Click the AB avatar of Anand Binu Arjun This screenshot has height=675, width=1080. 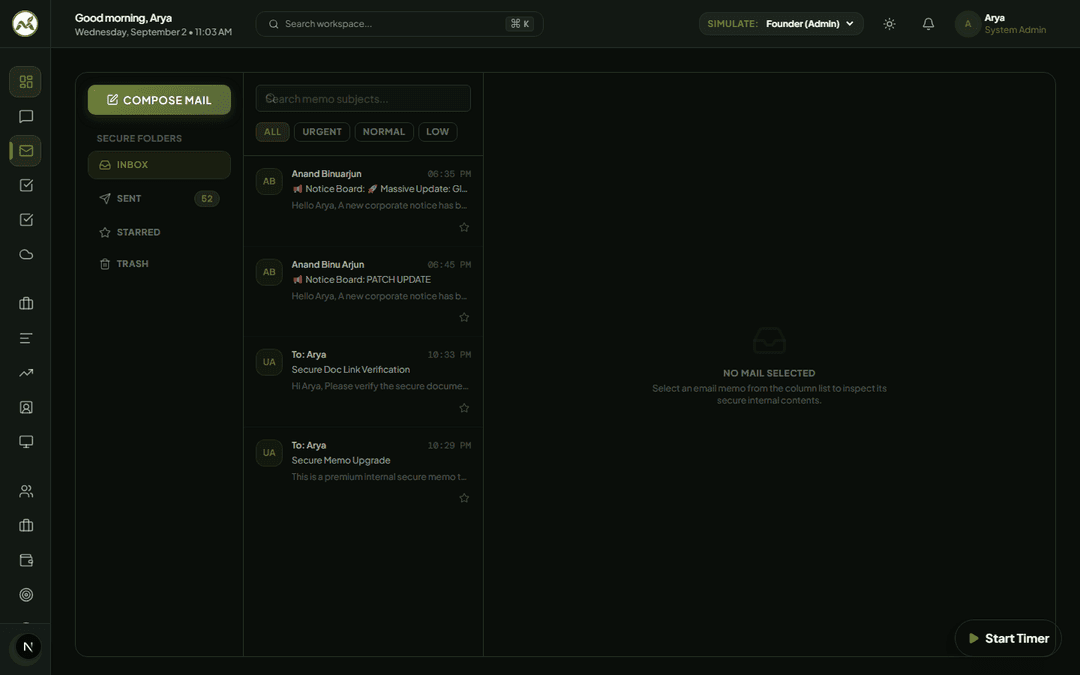click(x=269, y=272)
